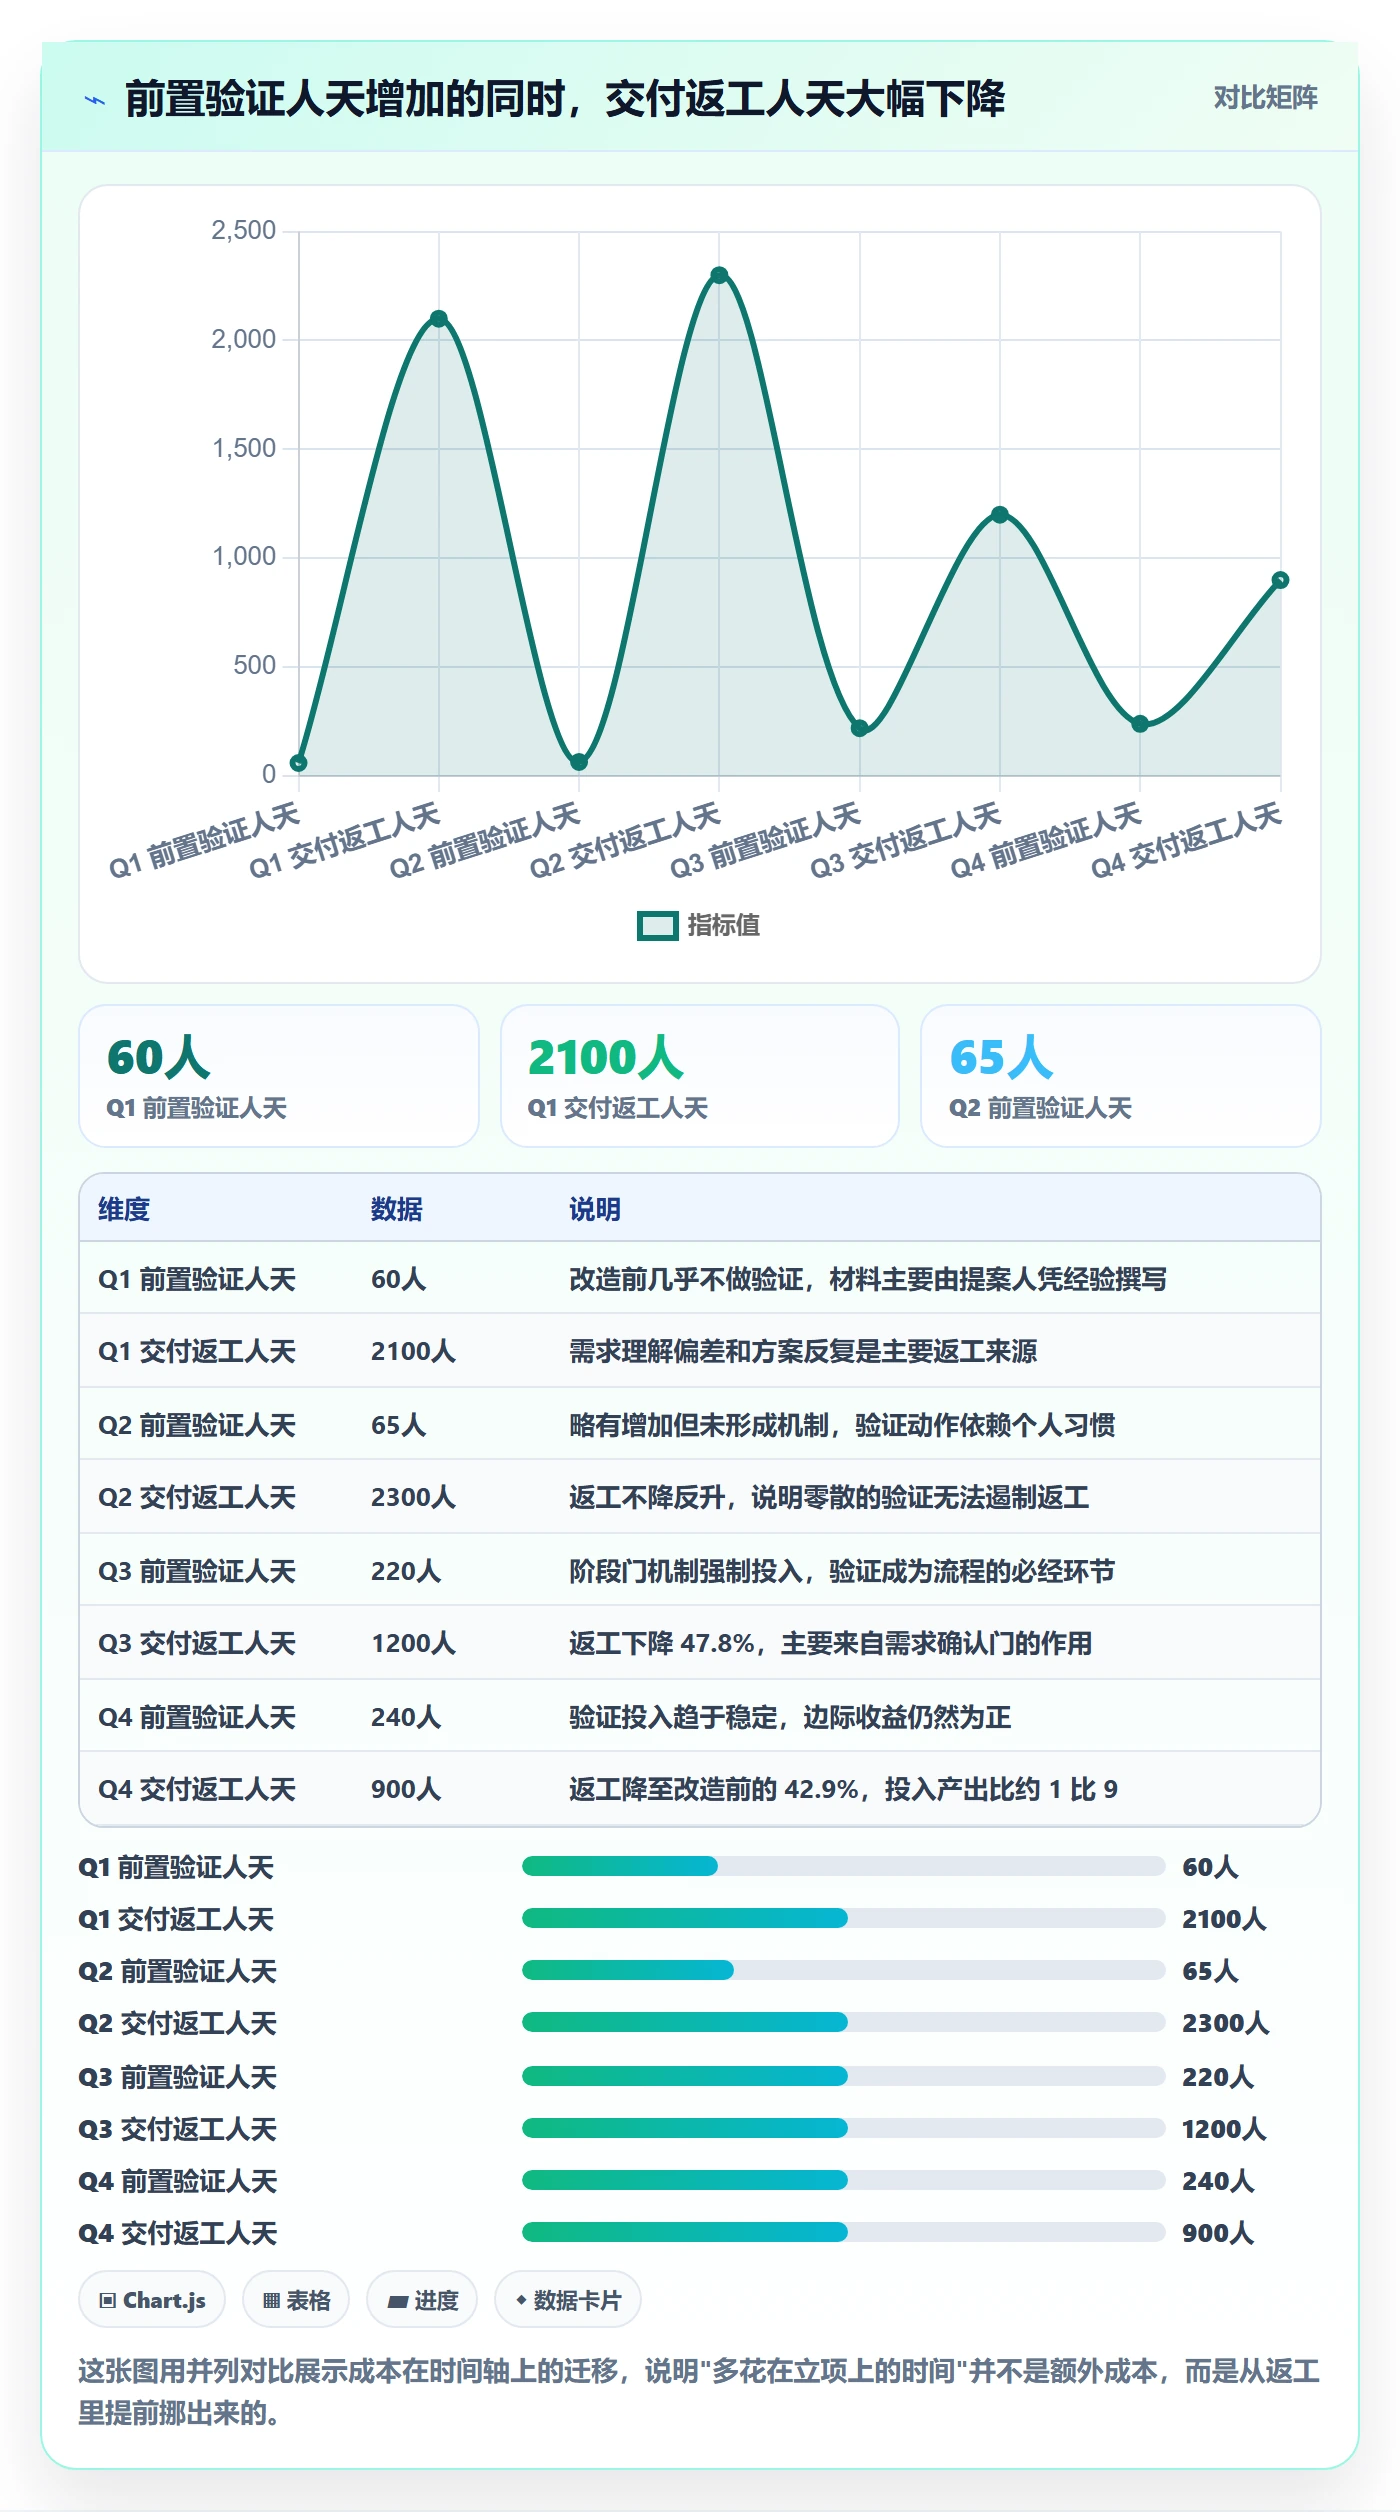Viewport: 1400px width, 2512px height.
Task: Click the table description mentioning 47.8%
Action: (x=830, y=1643)
